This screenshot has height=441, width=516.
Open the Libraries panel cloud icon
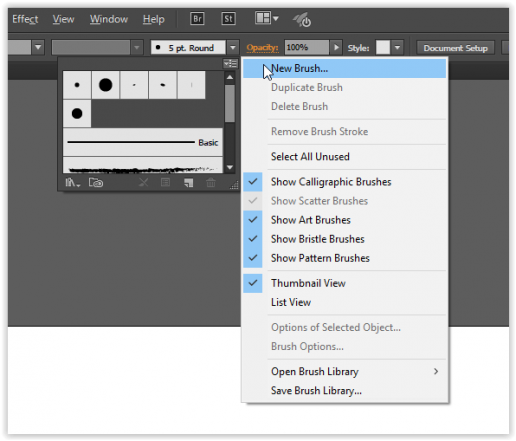click(96, 183)
